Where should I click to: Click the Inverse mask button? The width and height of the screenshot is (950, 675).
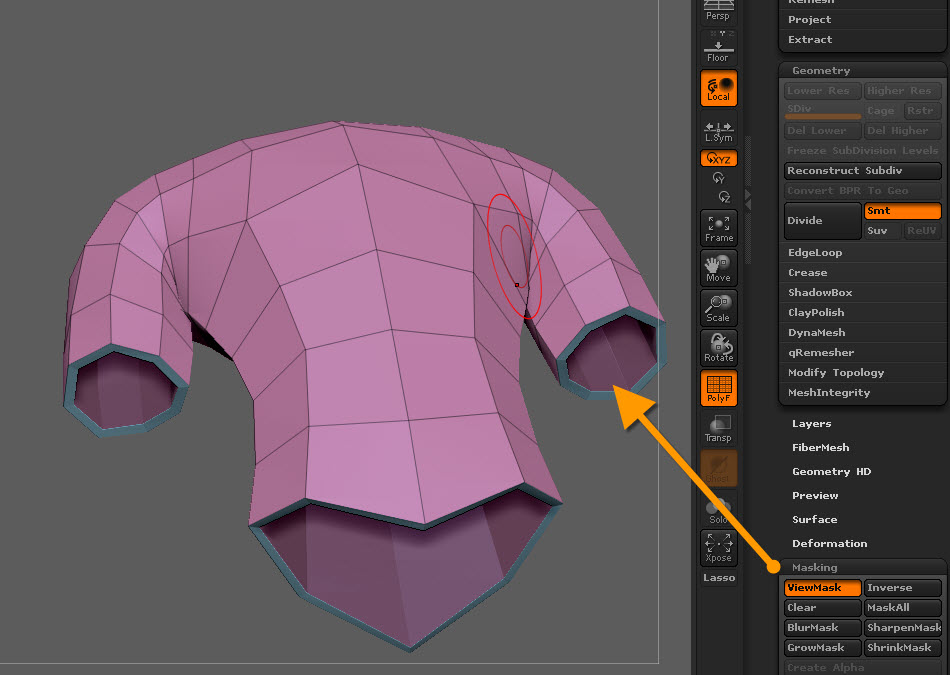(x=902, y=588)
